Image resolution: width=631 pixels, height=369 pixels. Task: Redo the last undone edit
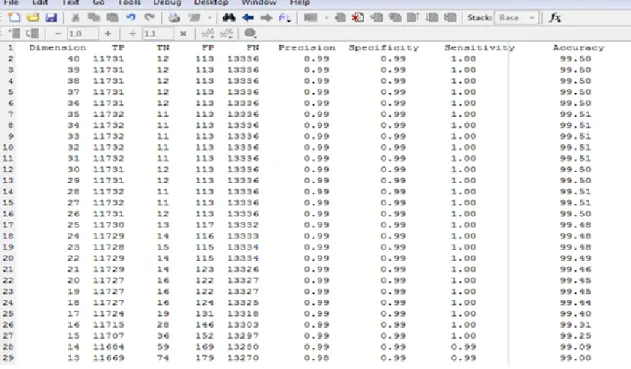click(149, 17)
